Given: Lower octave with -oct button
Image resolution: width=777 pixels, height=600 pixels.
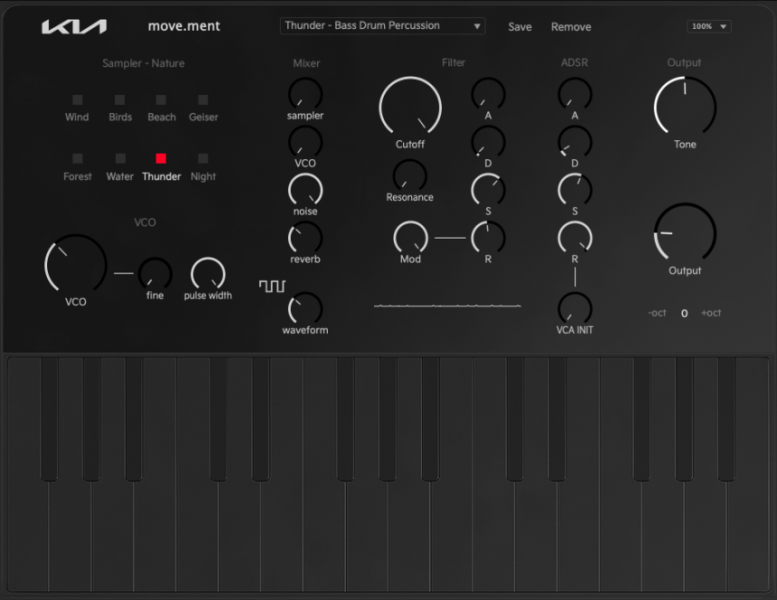Looking at the screenshot, I should click(657, 313).
